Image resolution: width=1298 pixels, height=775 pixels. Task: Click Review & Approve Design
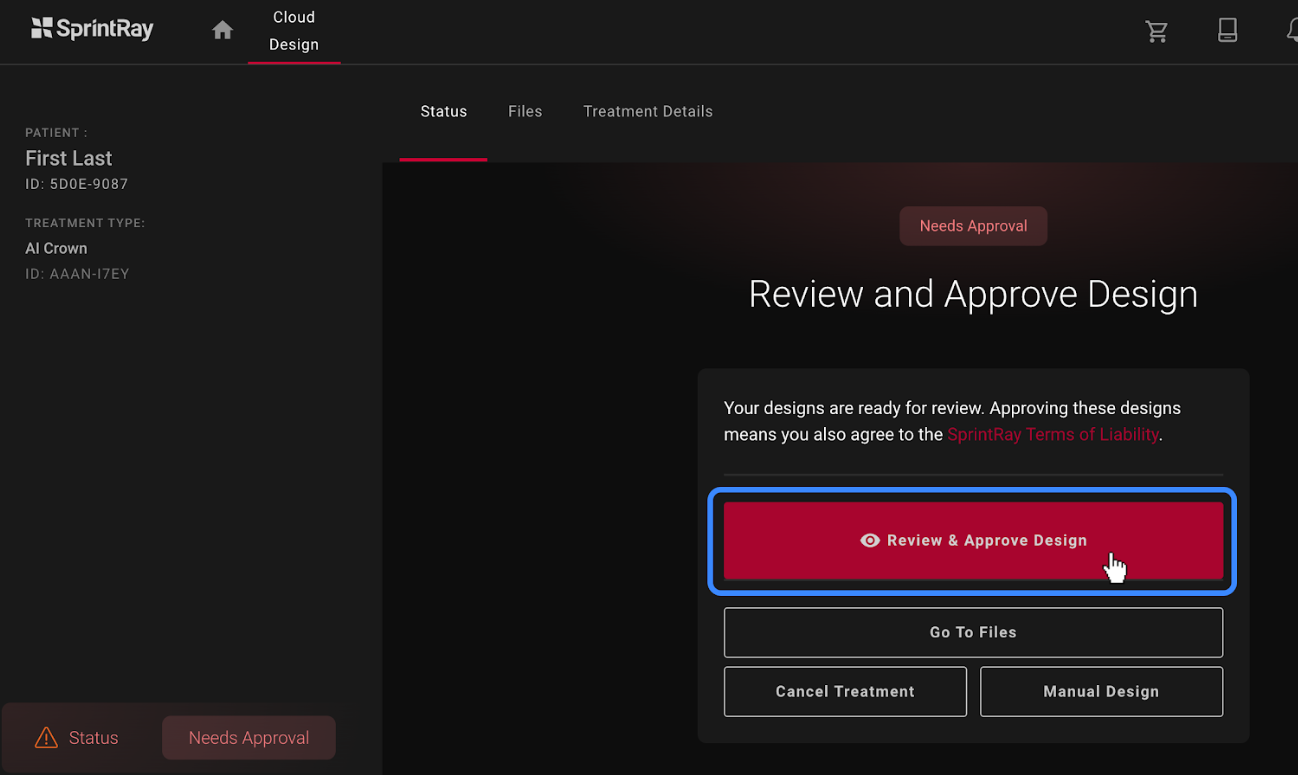coord(973,540)
